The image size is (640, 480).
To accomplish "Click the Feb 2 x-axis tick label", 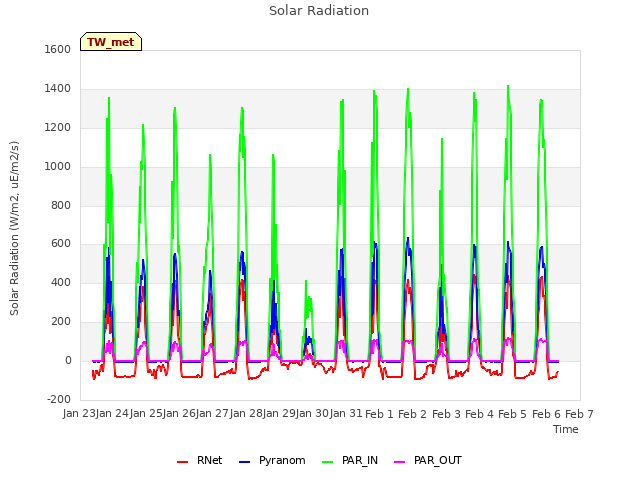I will click(x=413, y=414).
